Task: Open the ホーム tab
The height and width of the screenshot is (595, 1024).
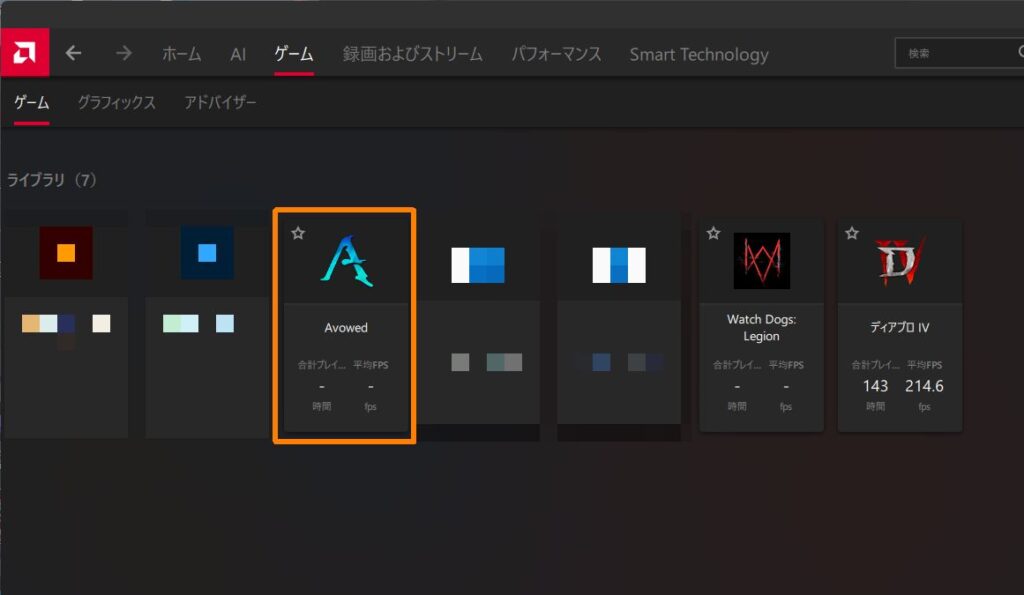Action: (x=182, y=54)
